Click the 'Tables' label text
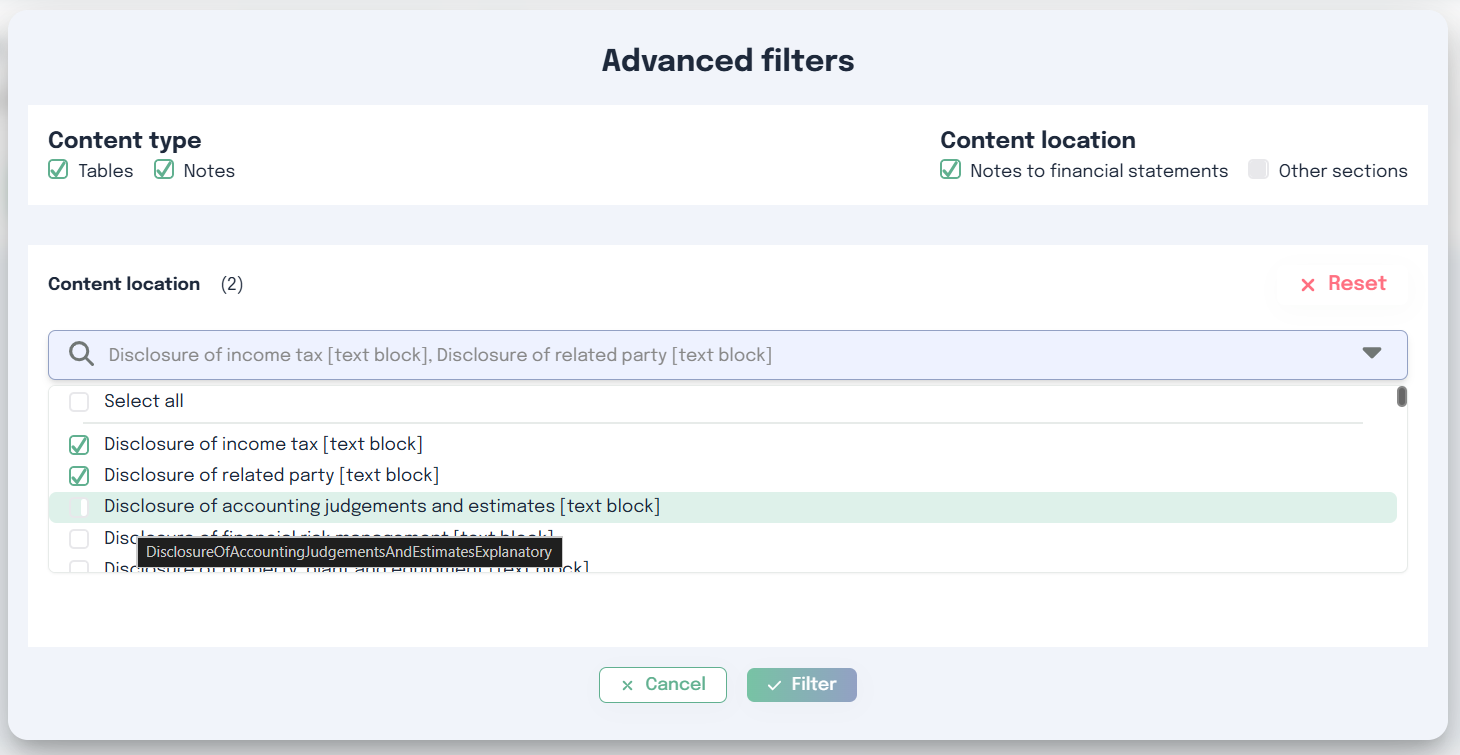Image resolution: width=1460 pixels, height=755 pixels. tap(106, 171)
